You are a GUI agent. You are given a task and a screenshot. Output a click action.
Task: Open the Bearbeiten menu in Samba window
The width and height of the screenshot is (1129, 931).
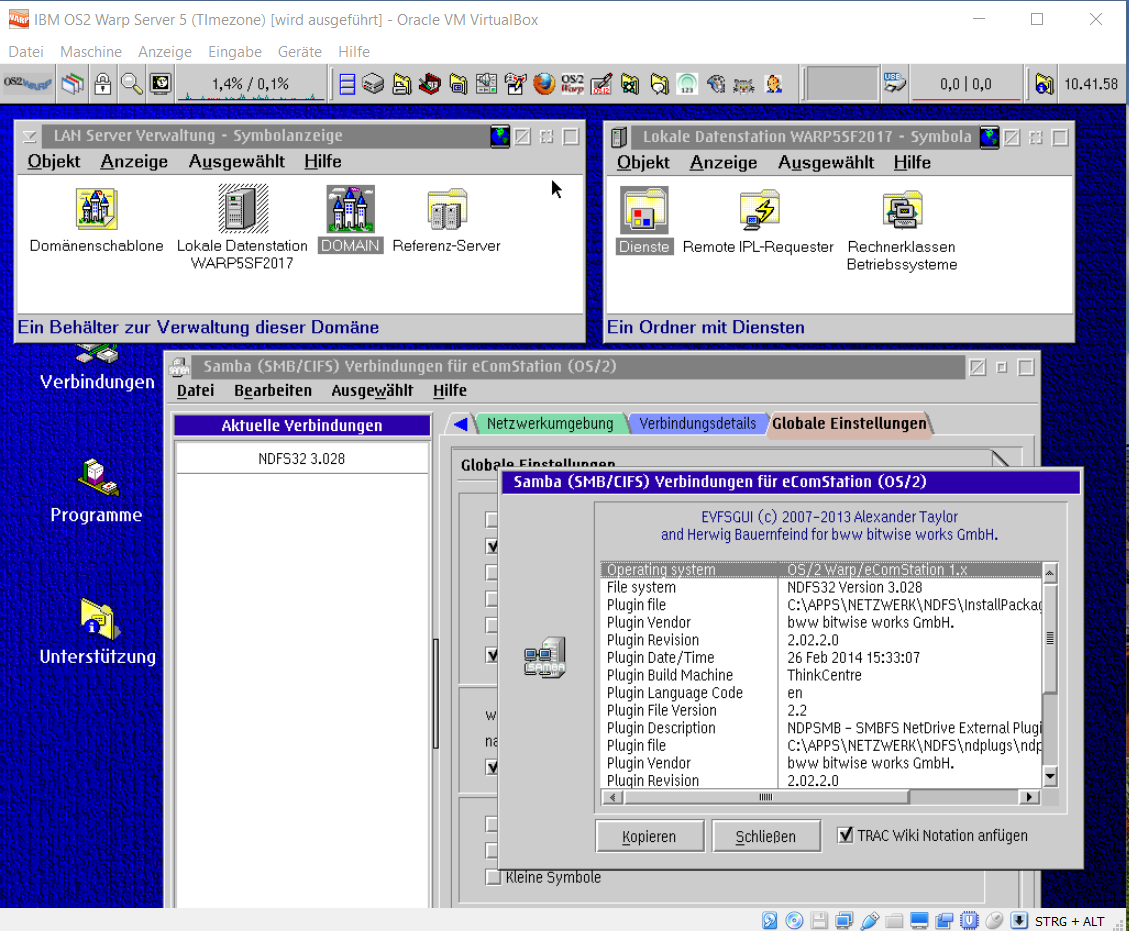[273, 390]
